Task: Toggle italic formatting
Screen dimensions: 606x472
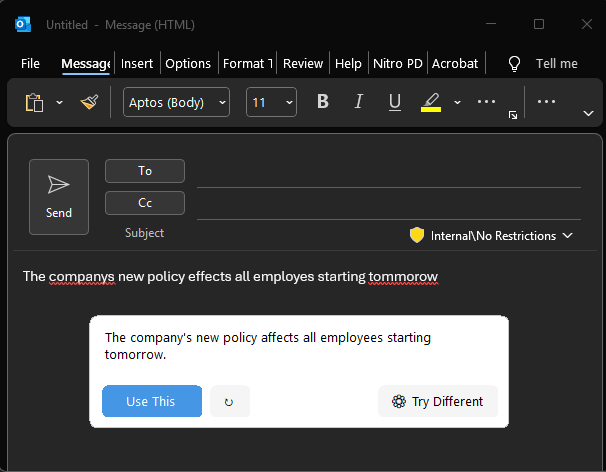Action: (x=359, y=102)
